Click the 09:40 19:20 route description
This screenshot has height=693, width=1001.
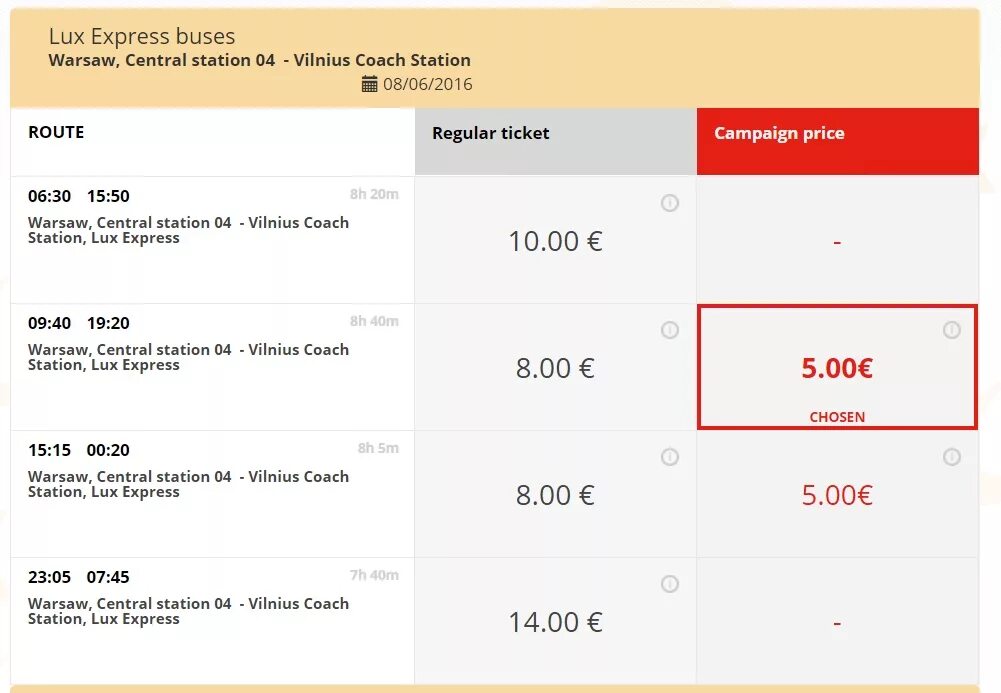pos(188,357)
